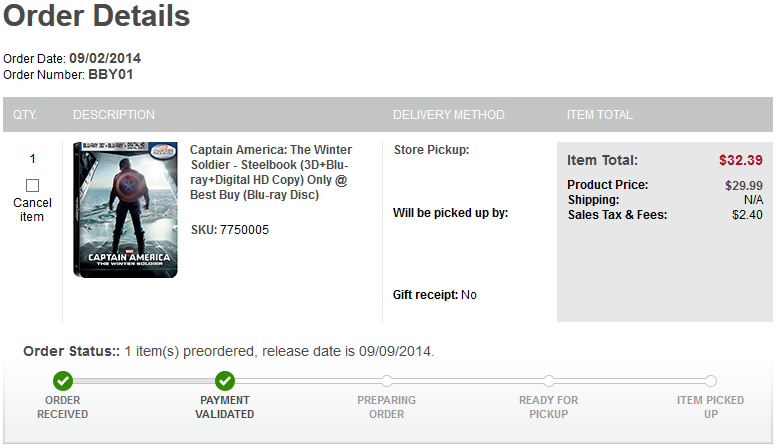The height and width of the screenshot is (448, 778).
Task: Select the PAYMENT VALIDATED status label
Action: (225, 407)
